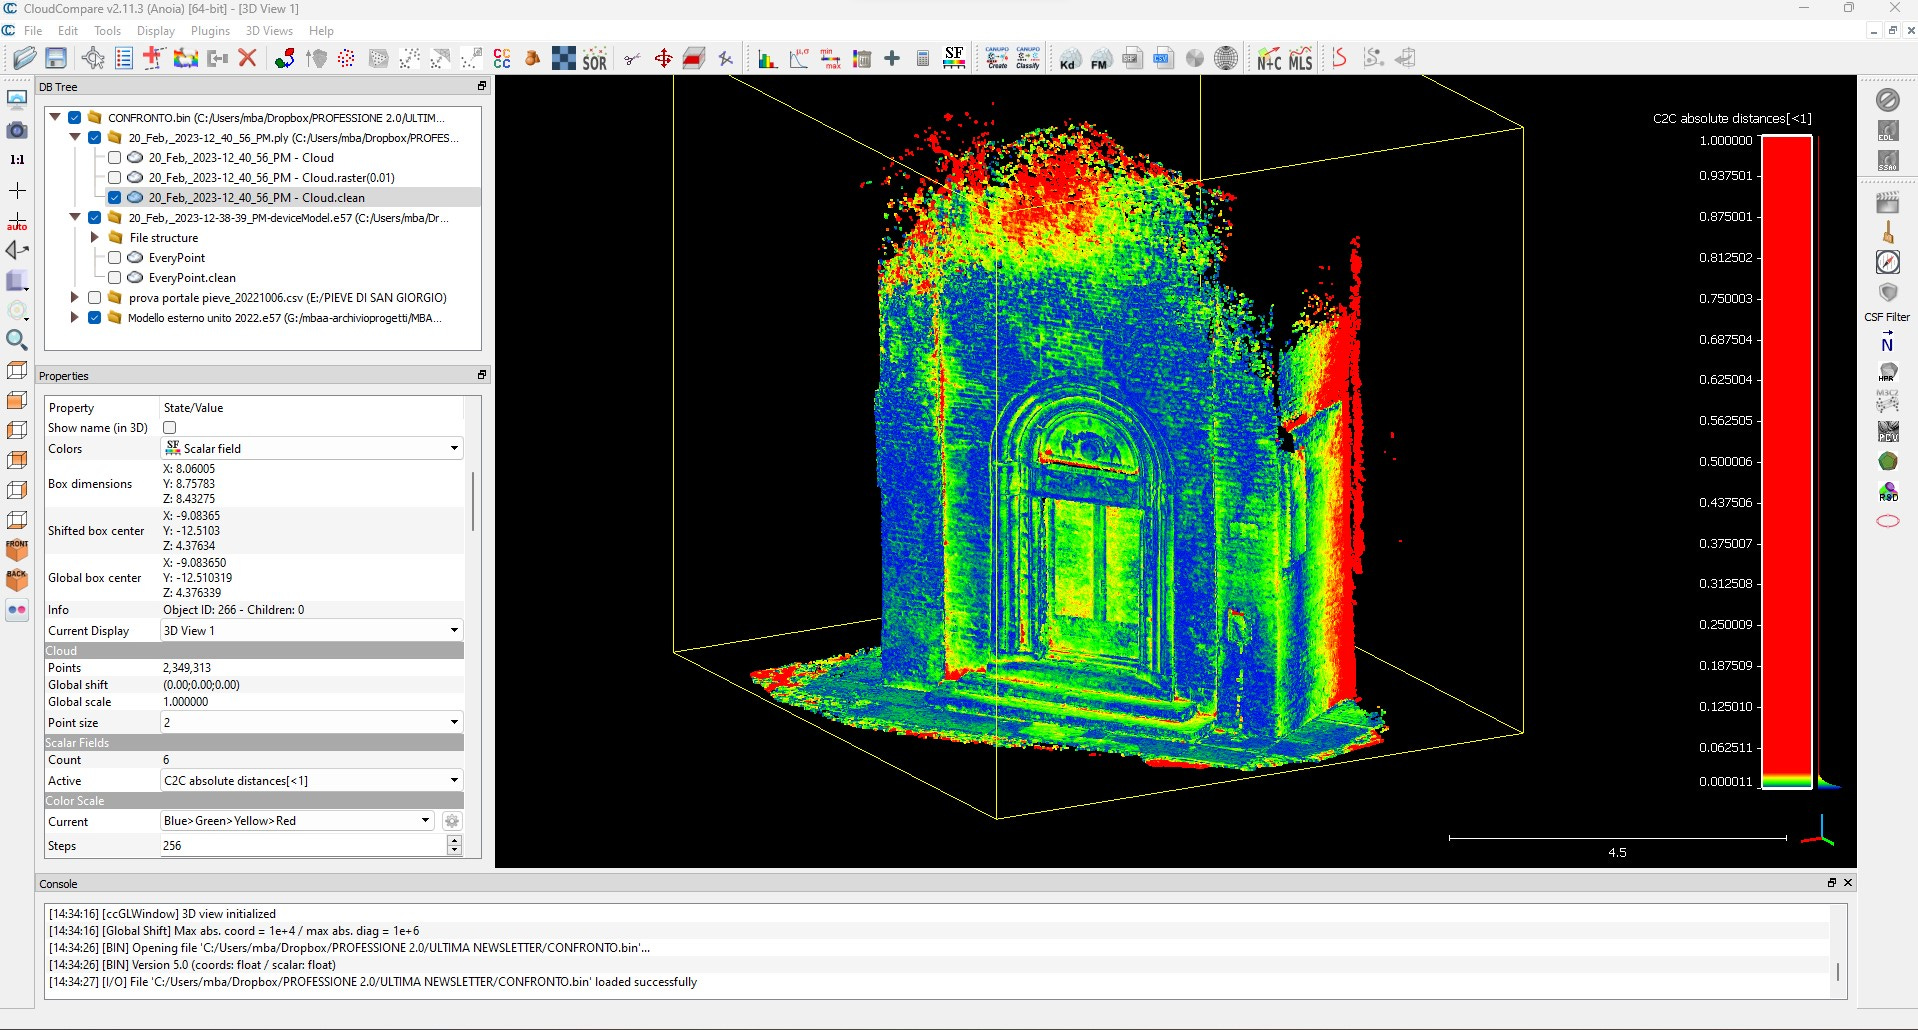Image resolution: width=1918 pixels, height=1030 pixels.
Task: Open the Current color scale dropdown
Action: click(x=297, y=821)
